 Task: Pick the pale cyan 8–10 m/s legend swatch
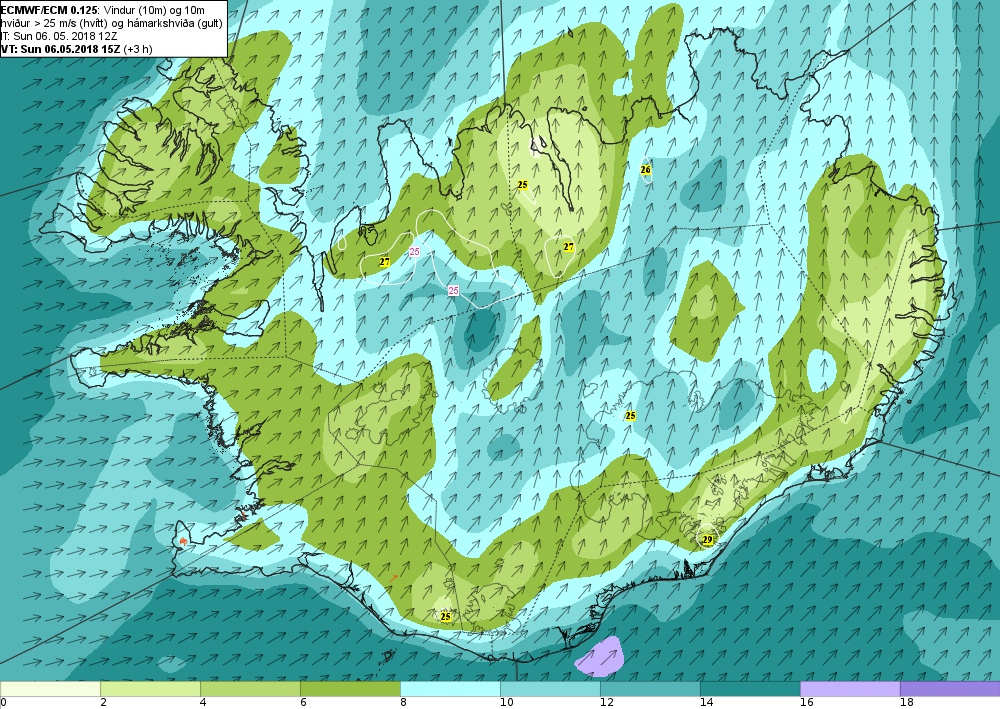pyautogui.click(x=450, y=689)
